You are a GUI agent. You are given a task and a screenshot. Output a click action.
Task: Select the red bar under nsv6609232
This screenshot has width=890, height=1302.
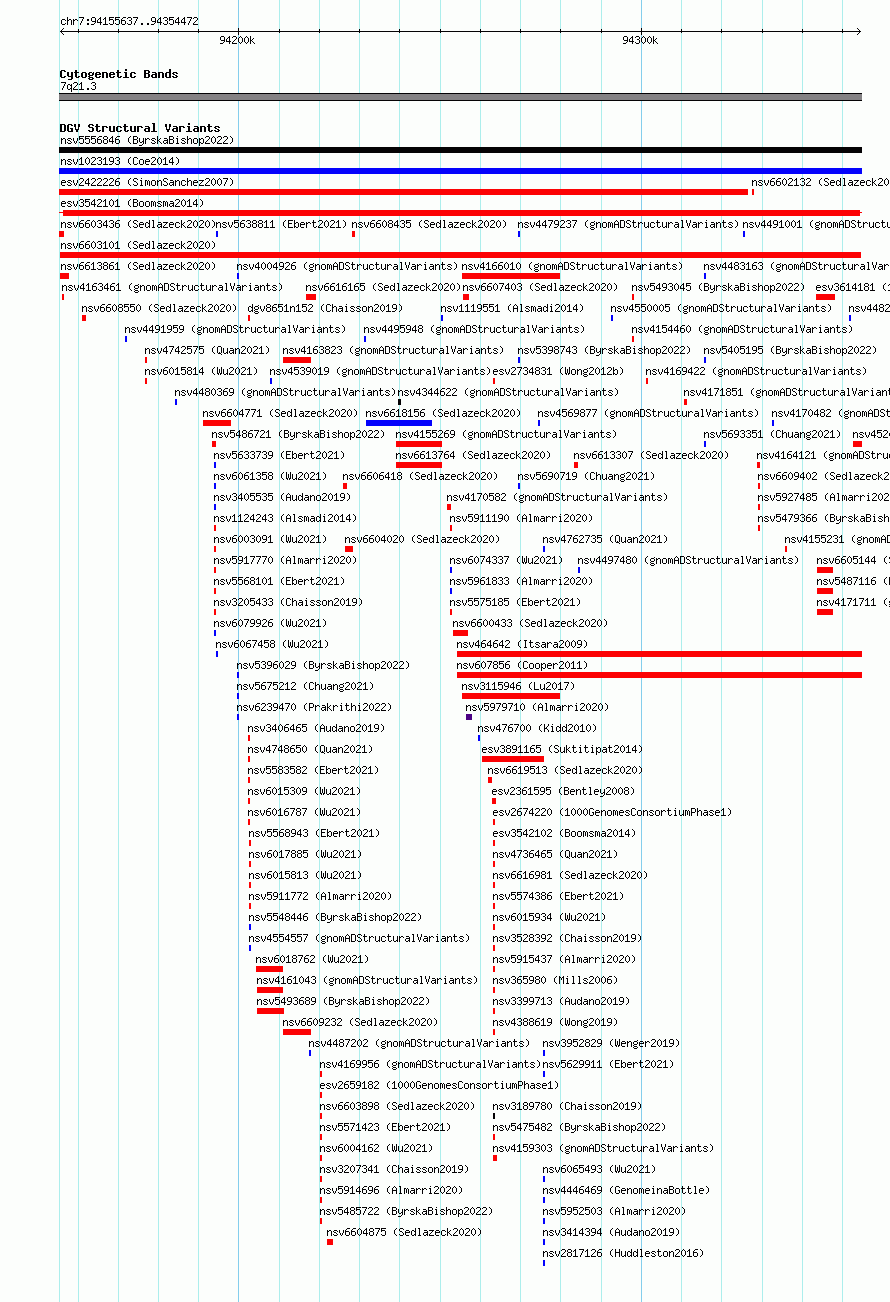[x=297, y=1032]
